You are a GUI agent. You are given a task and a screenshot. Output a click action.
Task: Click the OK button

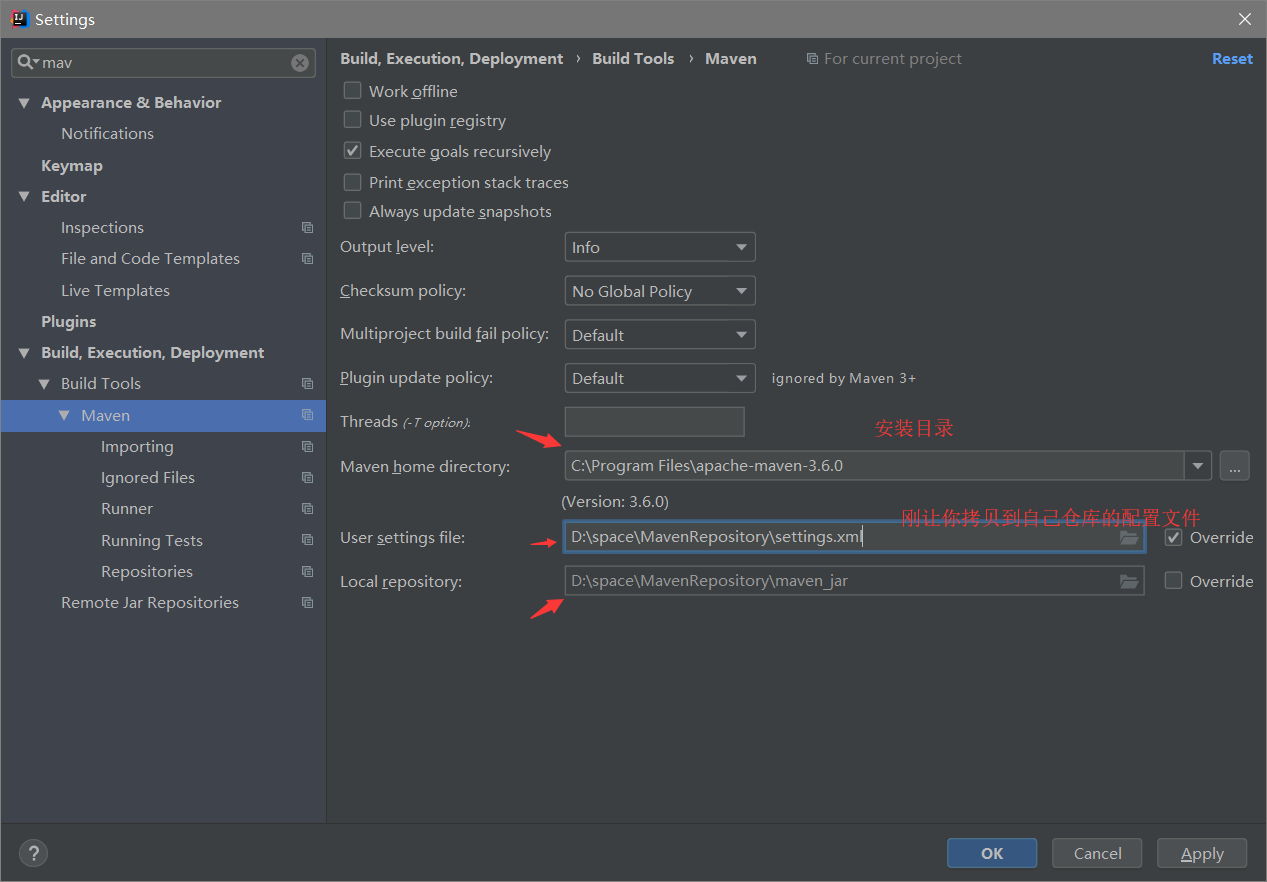pos(992,853)
